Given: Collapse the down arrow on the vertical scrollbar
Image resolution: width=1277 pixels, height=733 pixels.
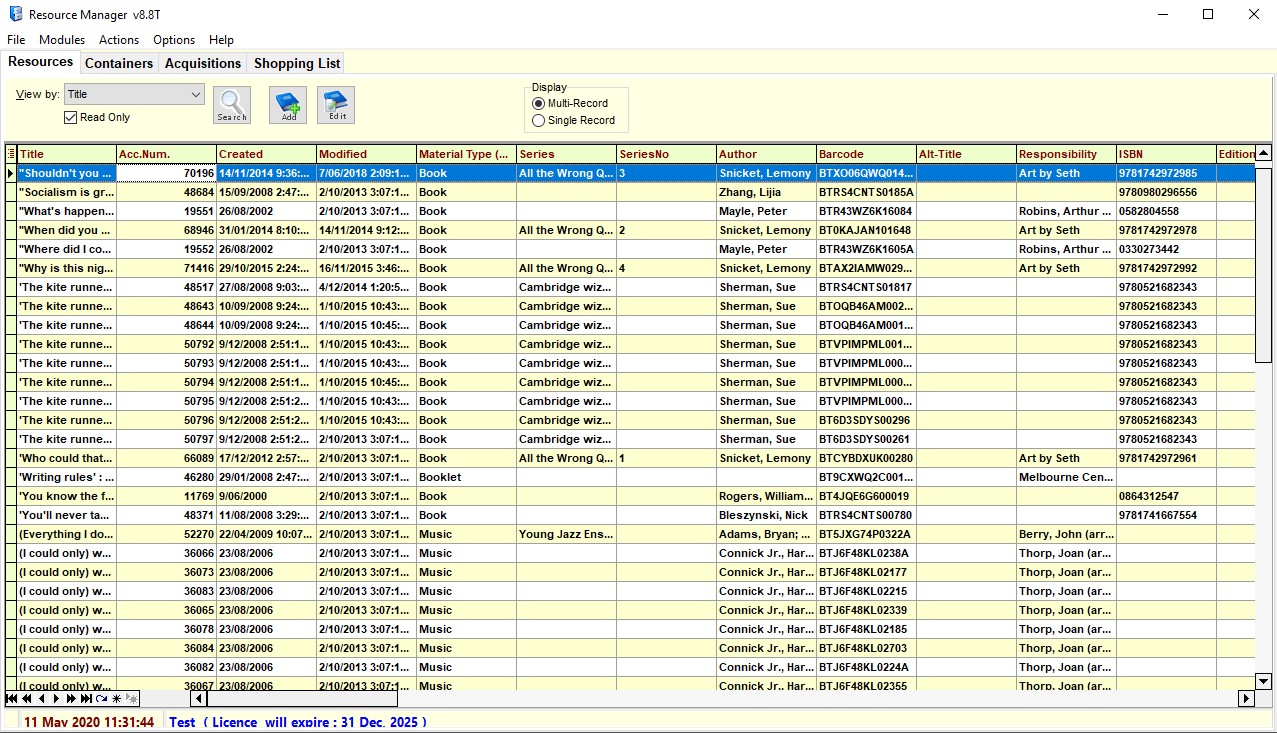Looking at the screenshot, I should coord(1262,681).
